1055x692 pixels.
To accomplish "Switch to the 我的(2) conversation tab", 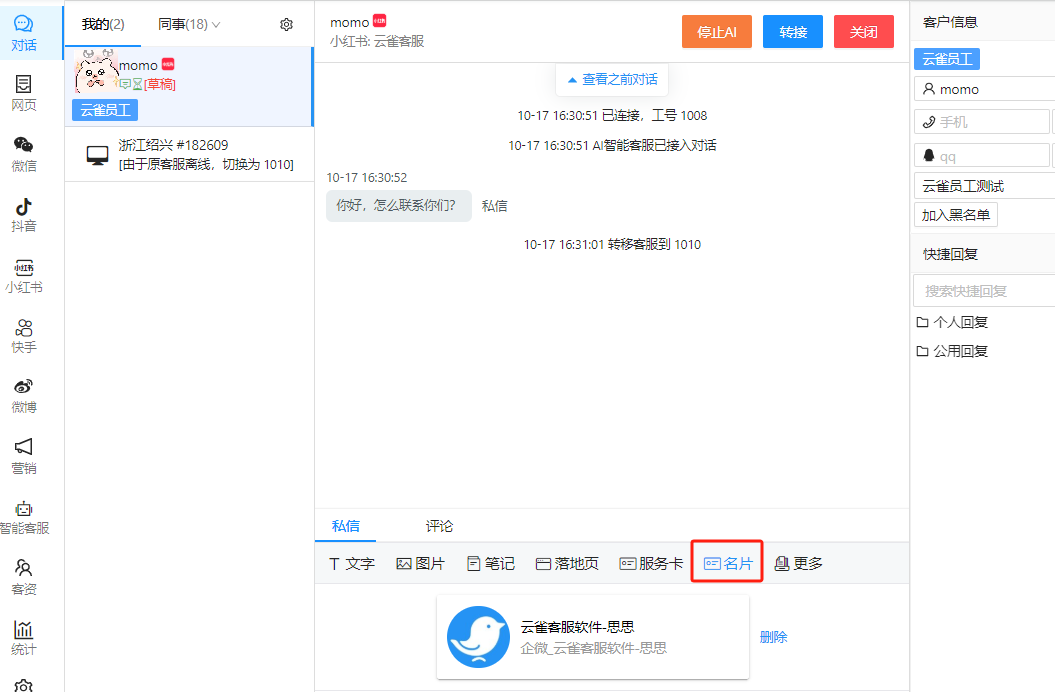I will tap(103, 23).
